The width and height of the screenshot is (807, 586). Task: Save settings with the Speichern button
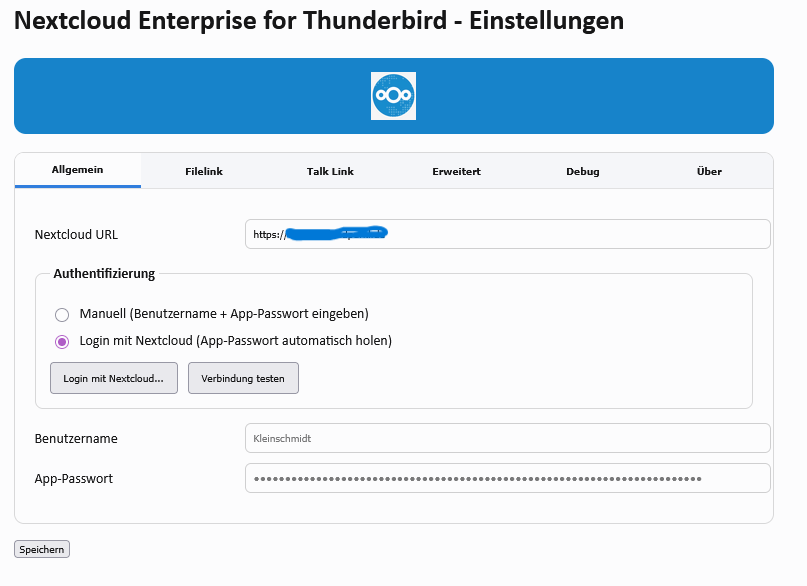(42, 550)
